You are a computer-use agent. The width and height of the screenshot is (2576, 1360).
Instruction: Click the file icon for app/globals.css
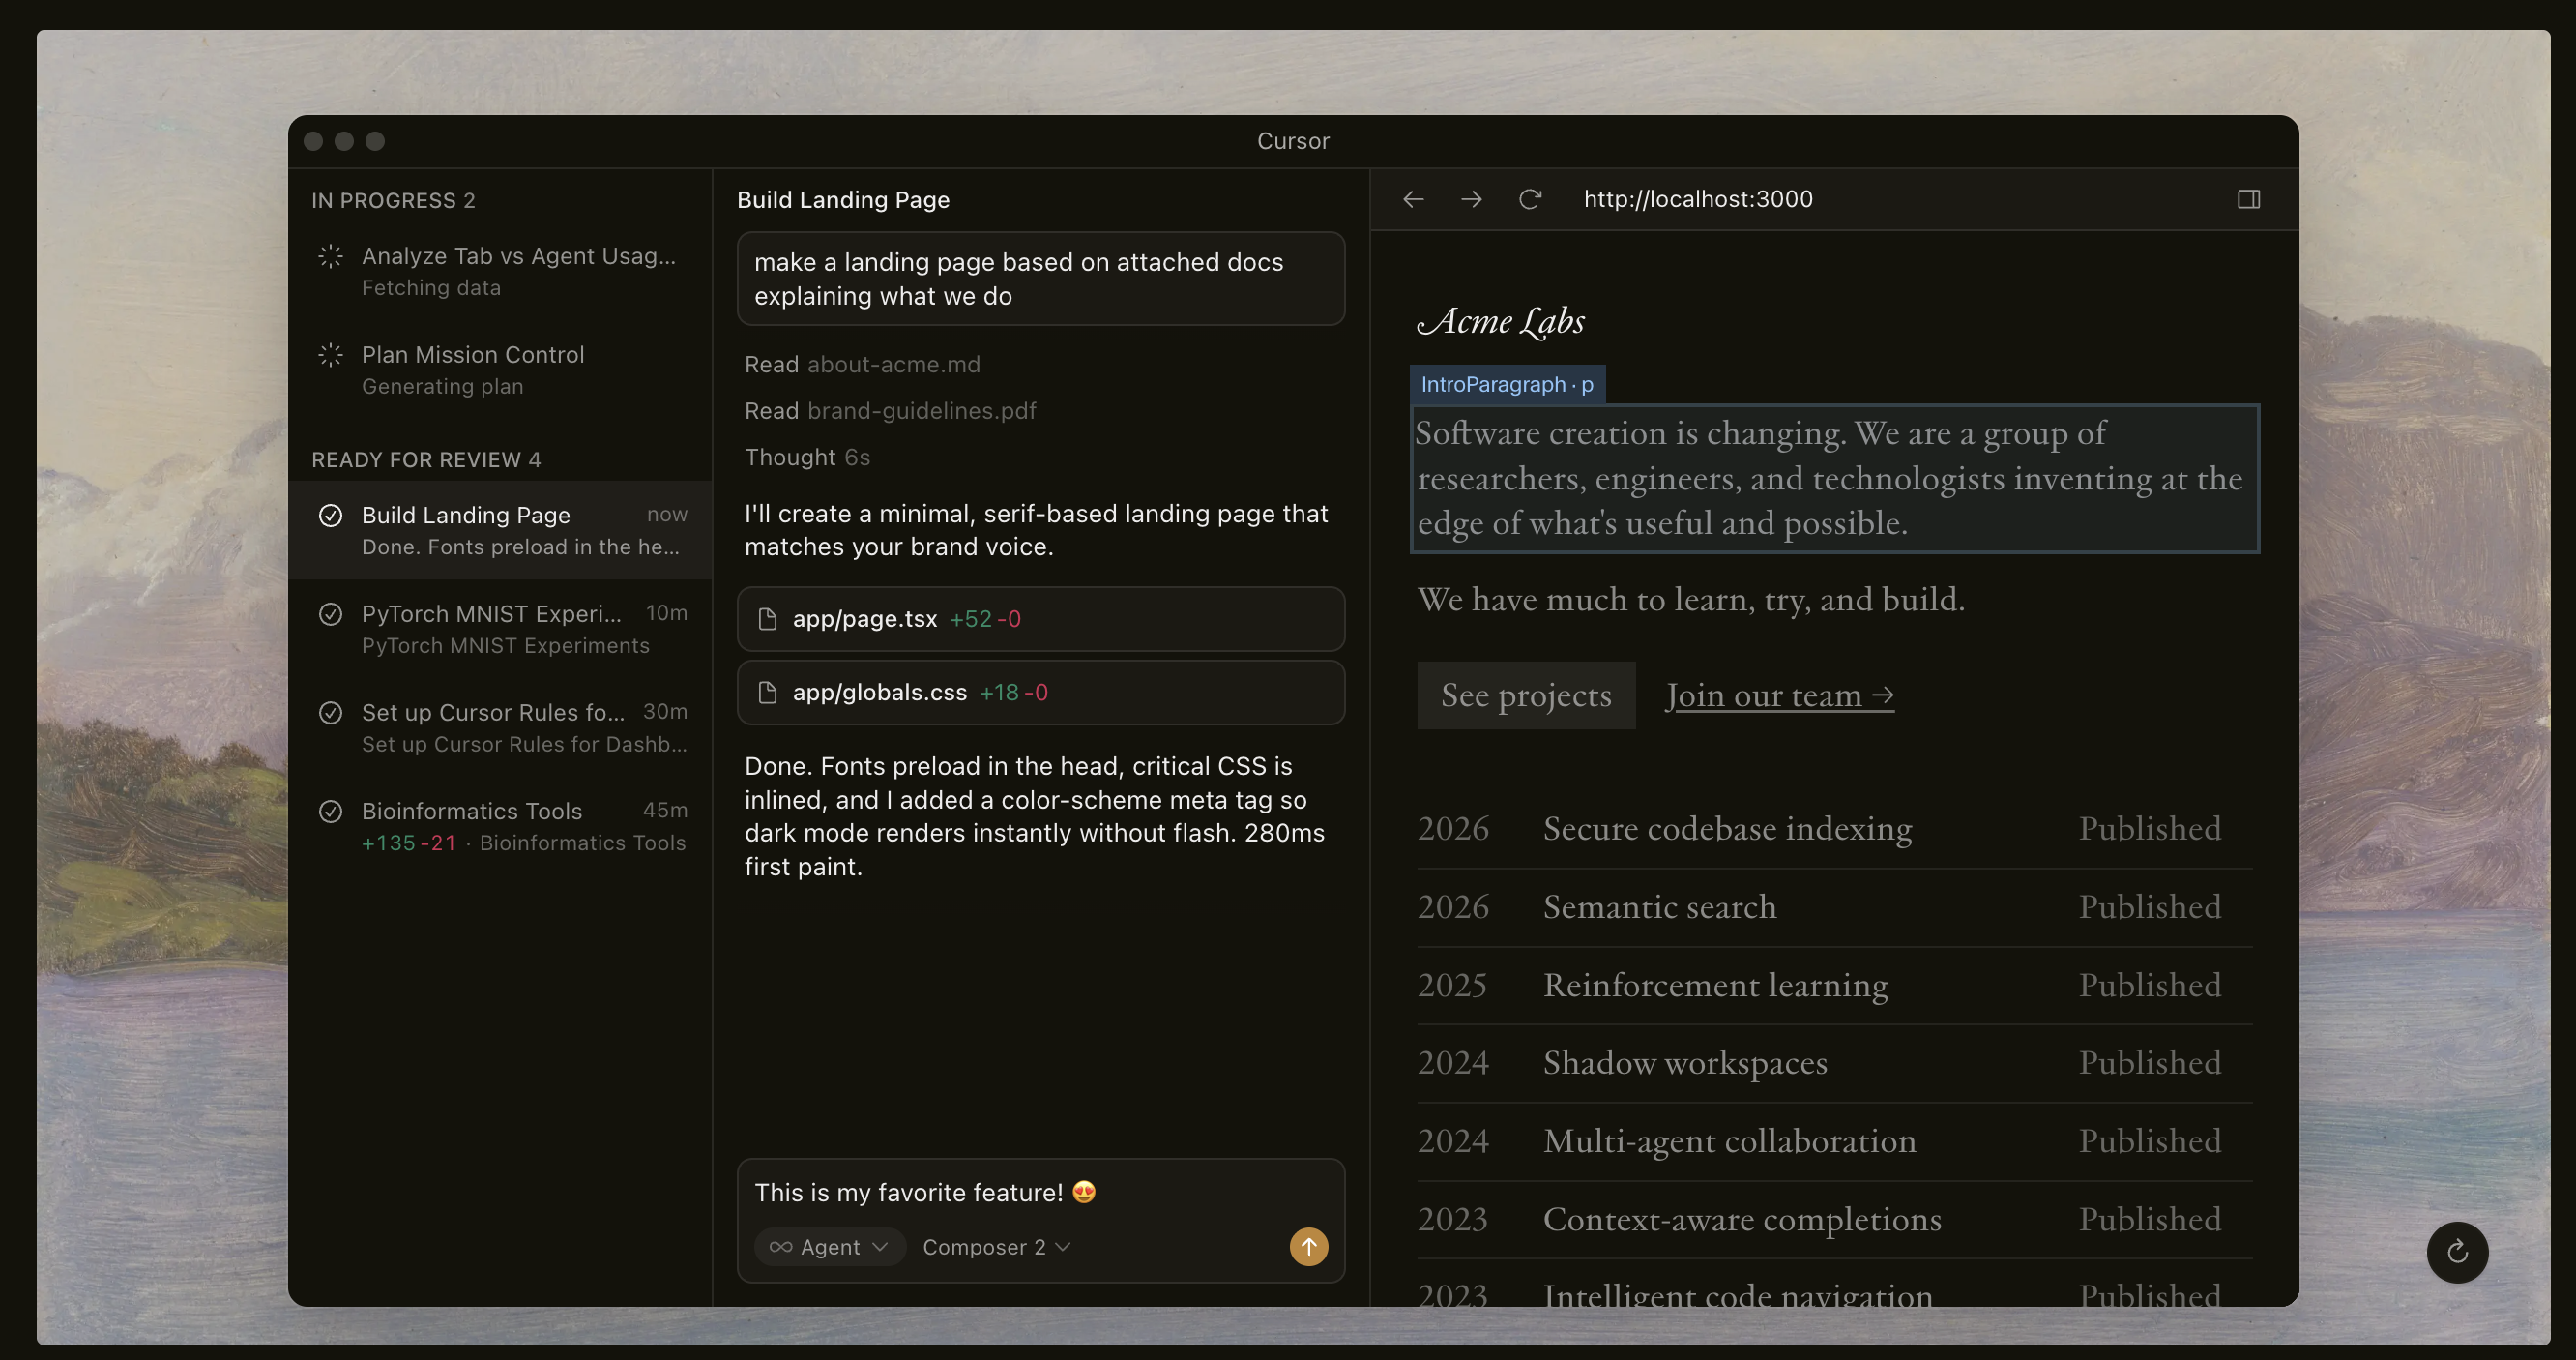767,692
